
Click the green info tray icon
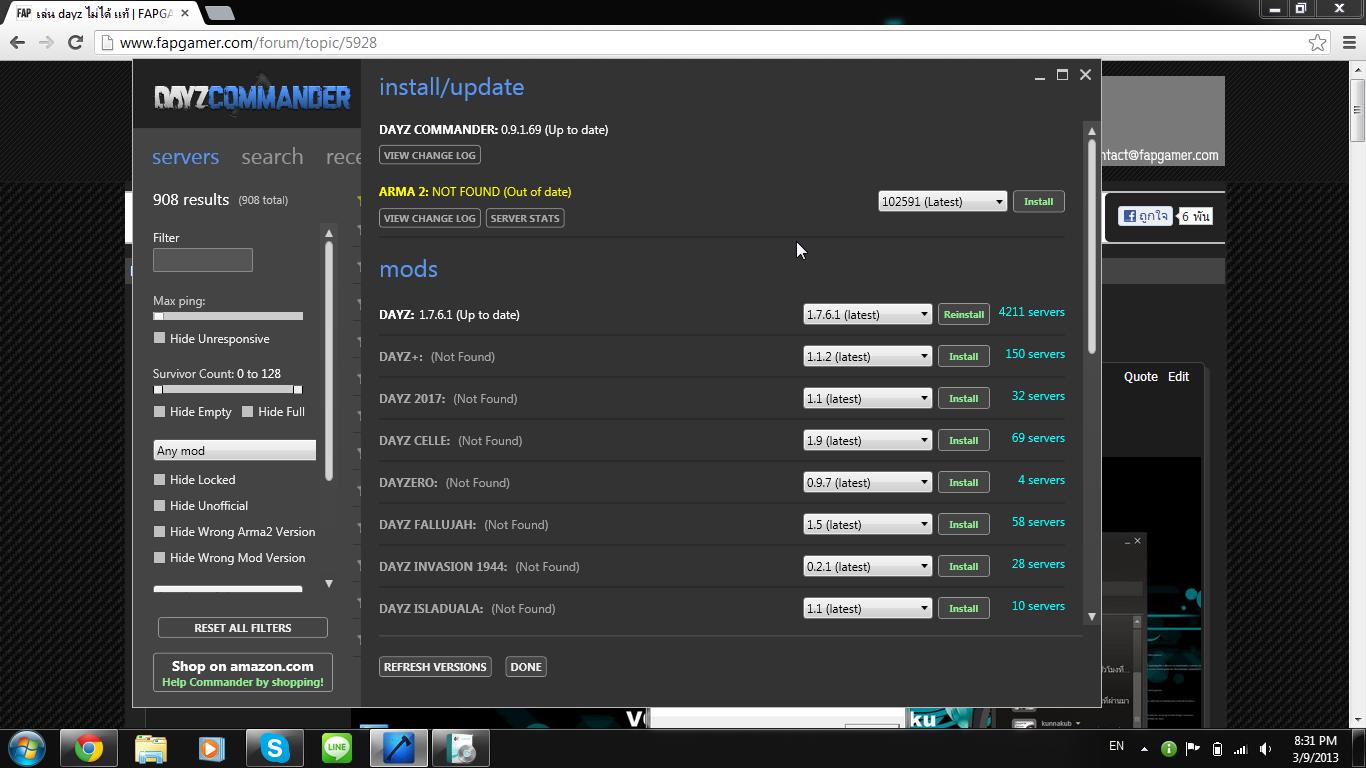pos(1168,748)
